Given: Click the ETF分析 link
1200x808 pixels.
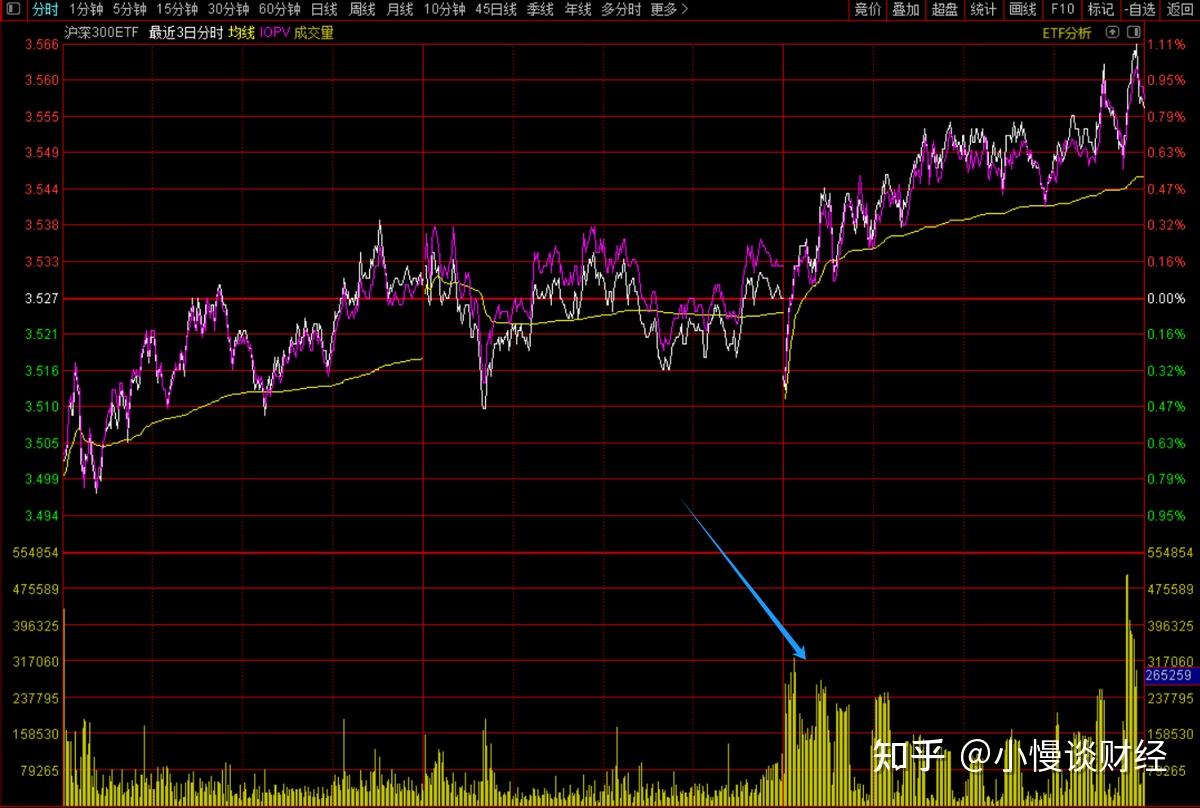Looking at the screenshot, I should pyautogui.click(x=1067, y=33).
